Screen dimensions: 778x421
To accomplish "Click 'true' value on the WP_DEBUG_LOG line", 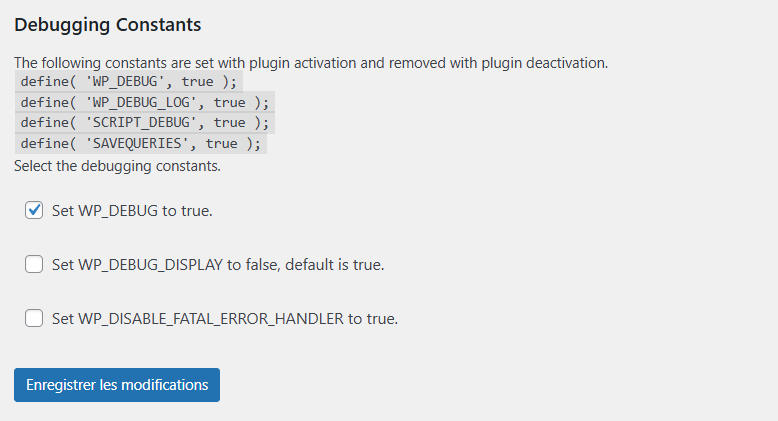I will coord(229,102).
